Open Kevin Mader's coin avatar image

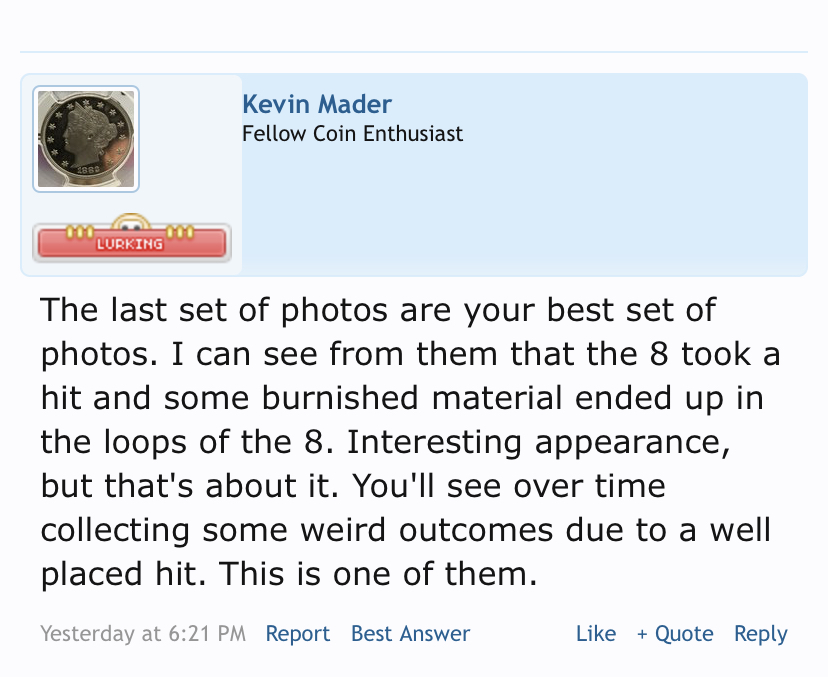86,139
